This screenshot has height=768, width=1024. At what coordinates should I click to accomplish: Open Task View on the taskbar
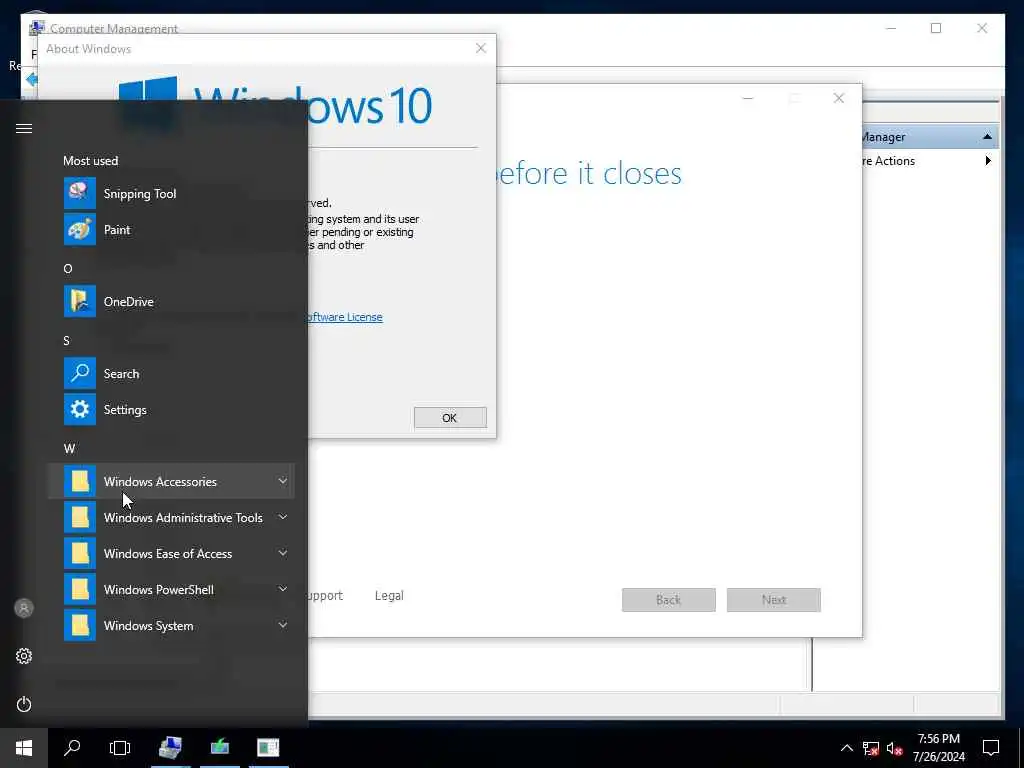(120, 748)
